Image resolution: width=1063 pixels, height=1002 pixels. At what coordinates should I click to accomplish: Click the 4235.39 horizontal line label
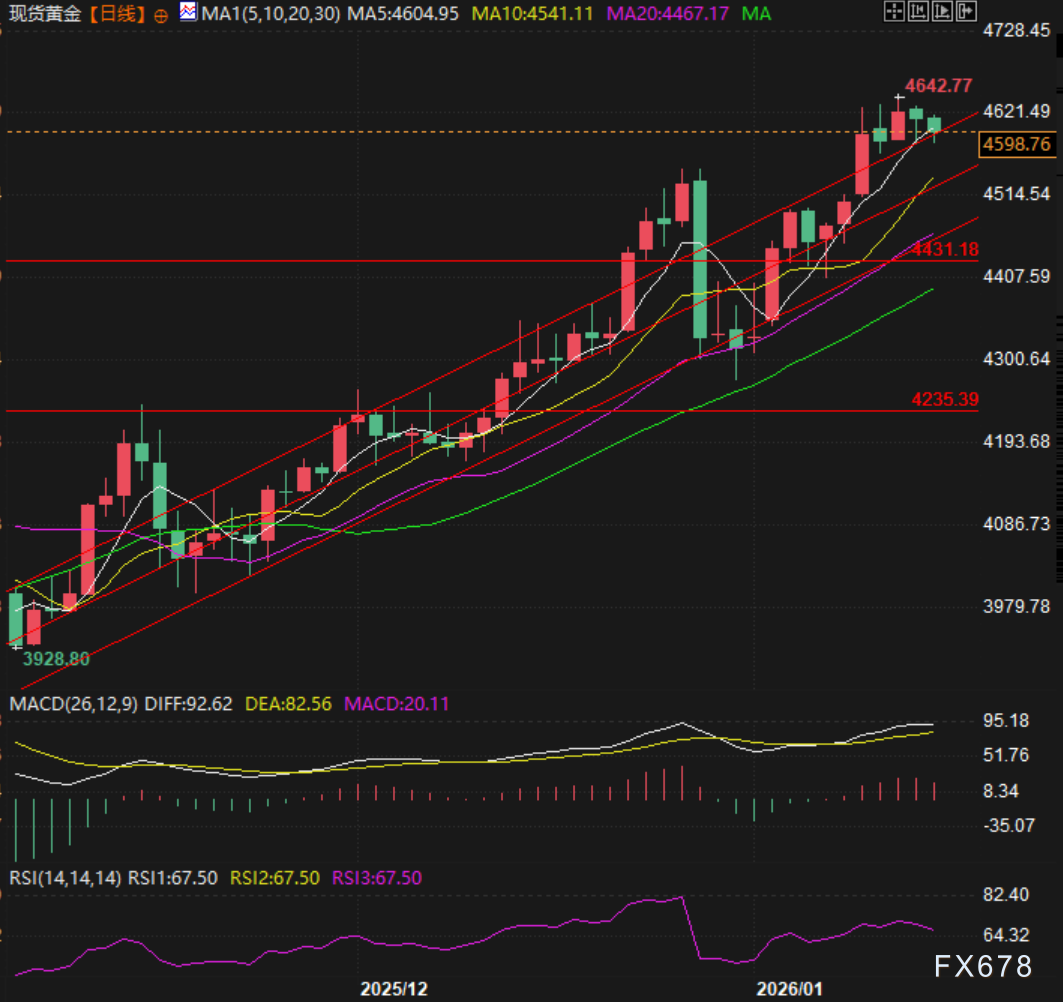944,399
